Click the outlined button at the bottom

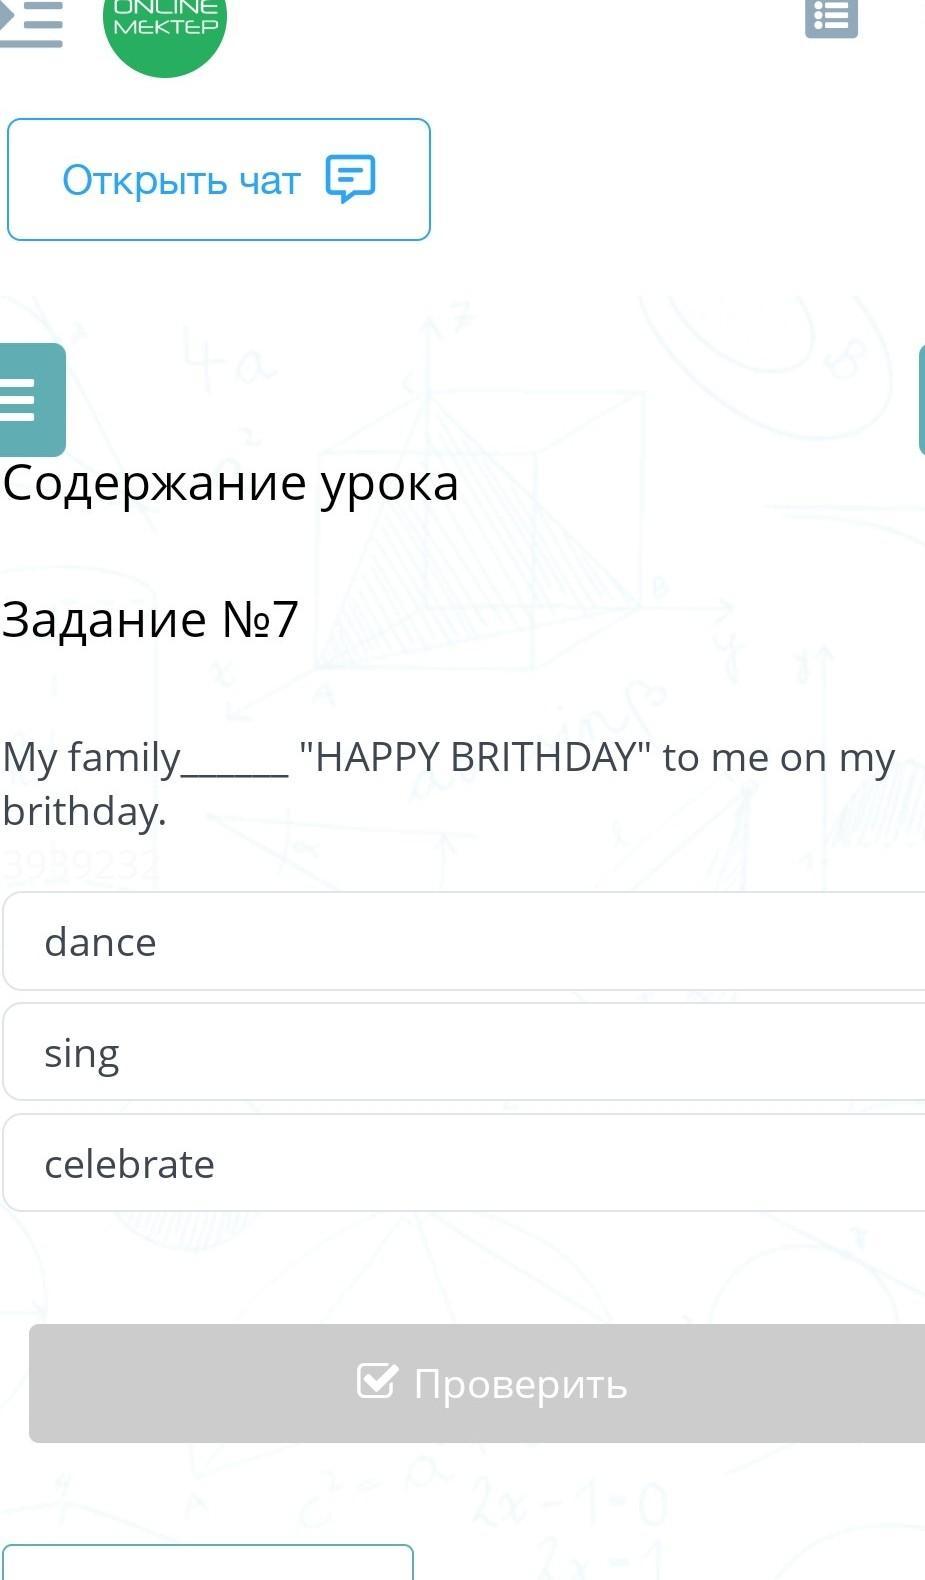[208, 1563]
